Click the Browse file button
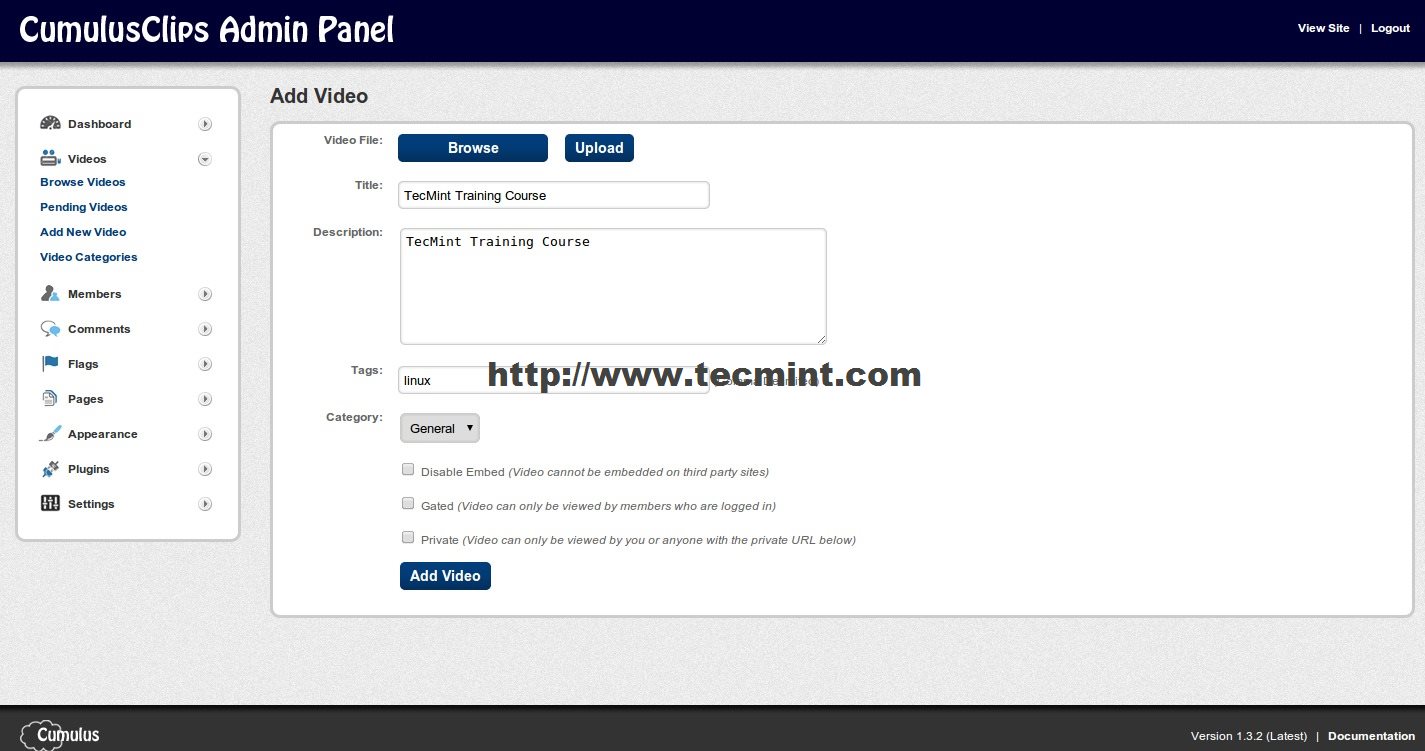This screenshot has height=751, width=1425. (x=473, y=148)
